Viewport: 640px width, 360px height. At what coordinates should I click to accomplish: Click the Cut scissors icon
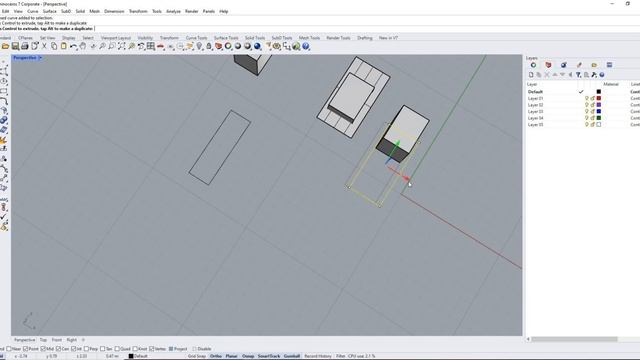(44, 47)
